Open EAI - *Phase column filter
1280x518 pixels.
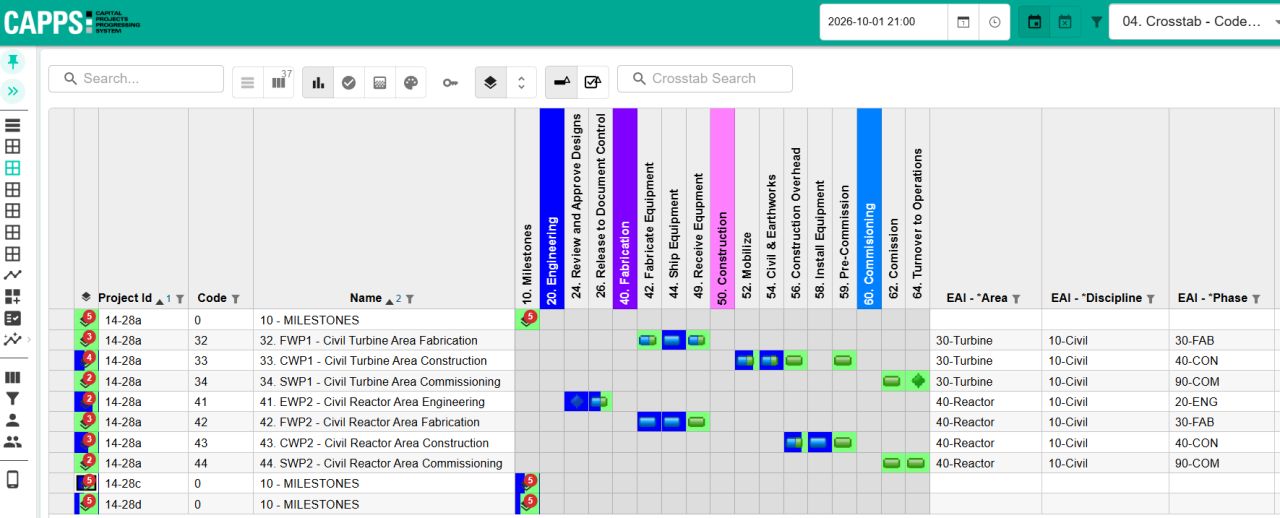point(1257,299)
